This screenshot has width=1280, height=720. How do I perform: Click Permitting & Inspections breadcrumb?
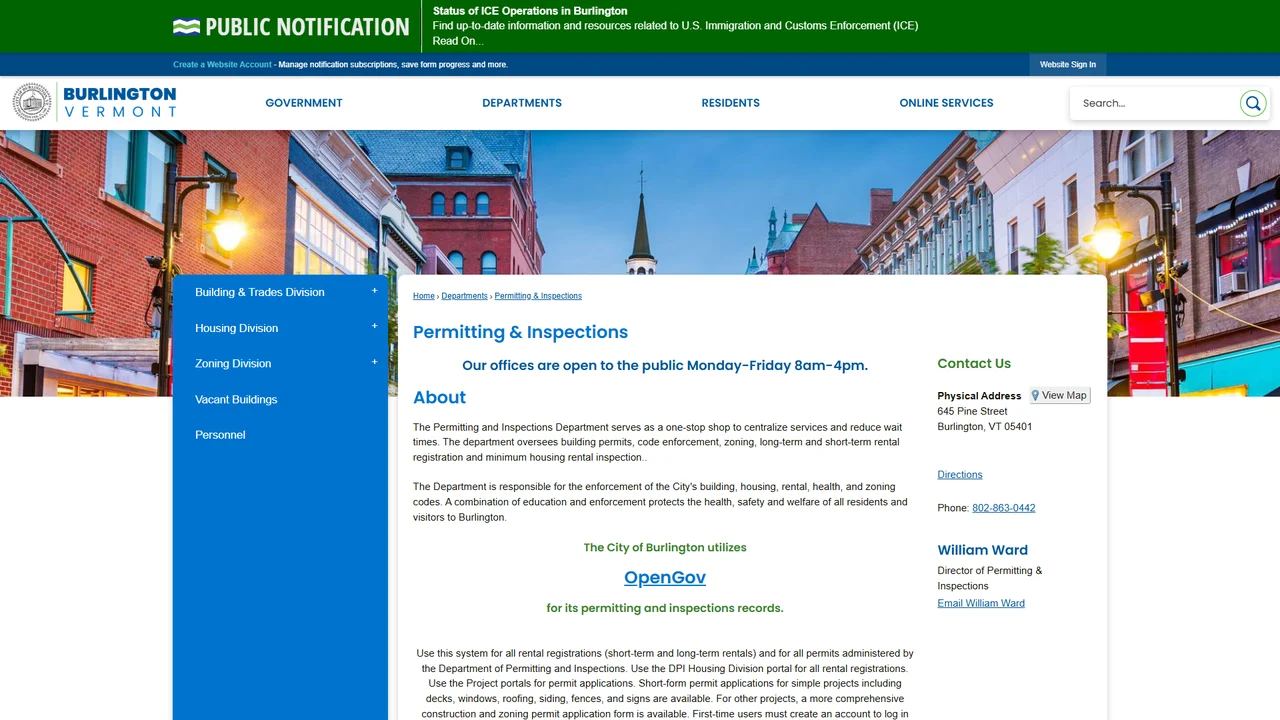coord(538,296)
